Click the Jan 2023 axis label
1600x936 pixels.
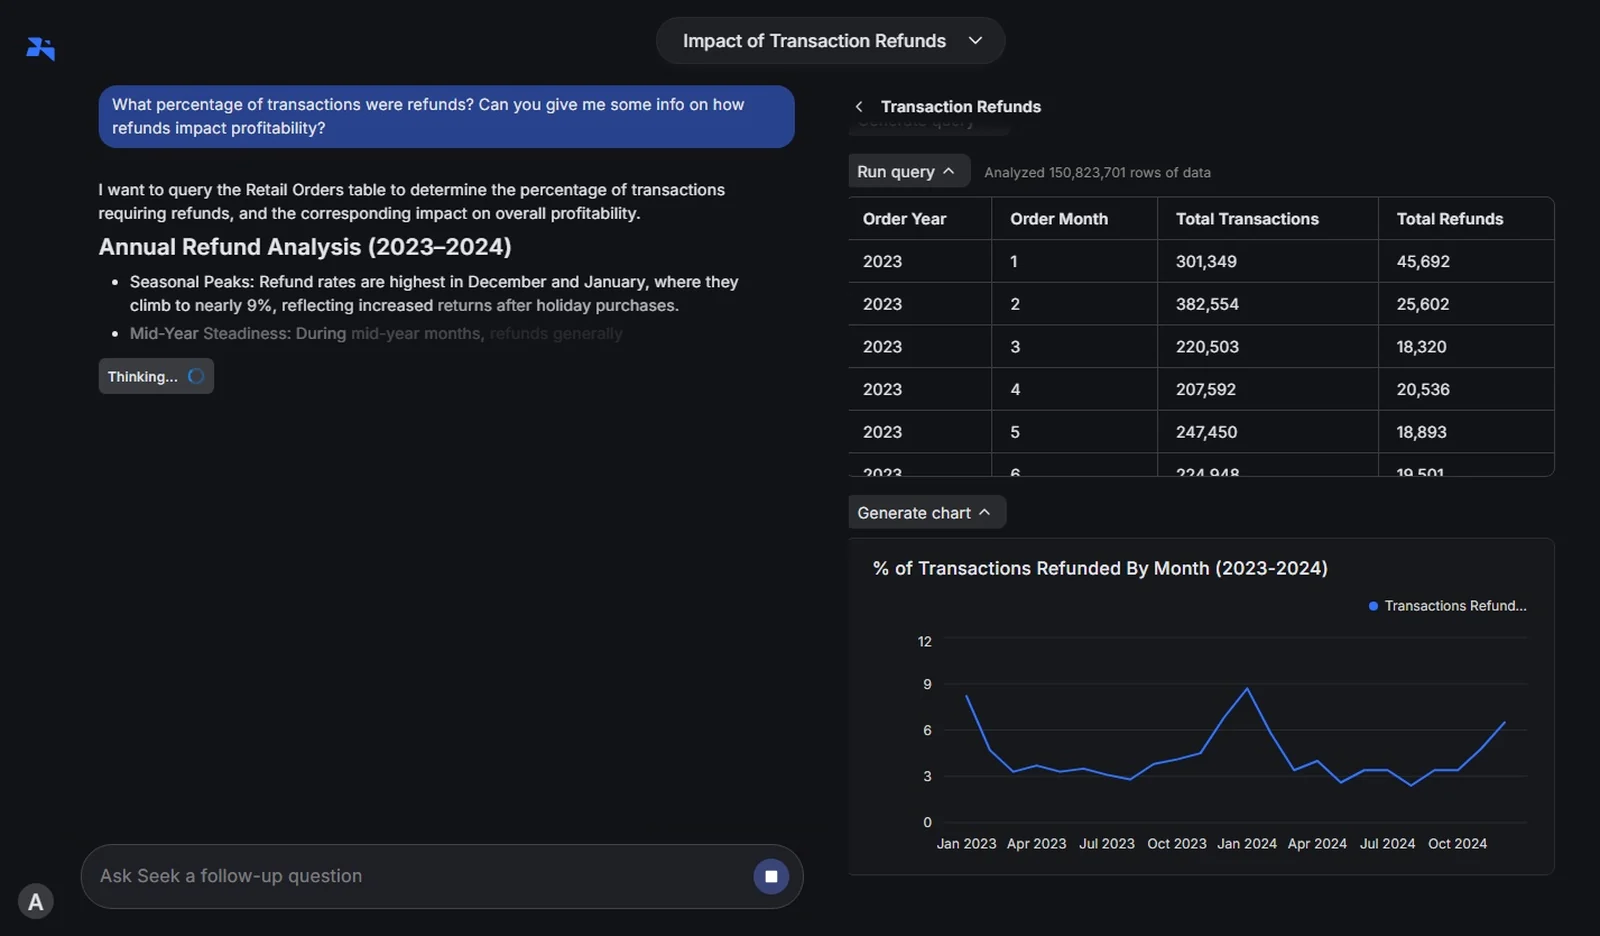point(966,844)
